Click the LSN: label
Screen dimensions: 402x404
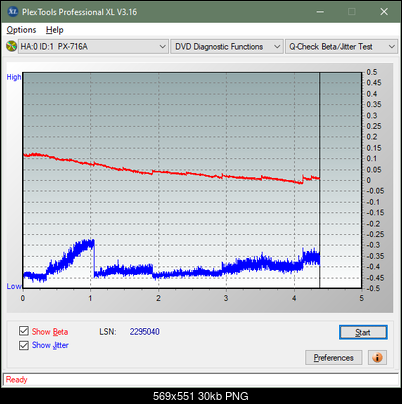[108, 332]
